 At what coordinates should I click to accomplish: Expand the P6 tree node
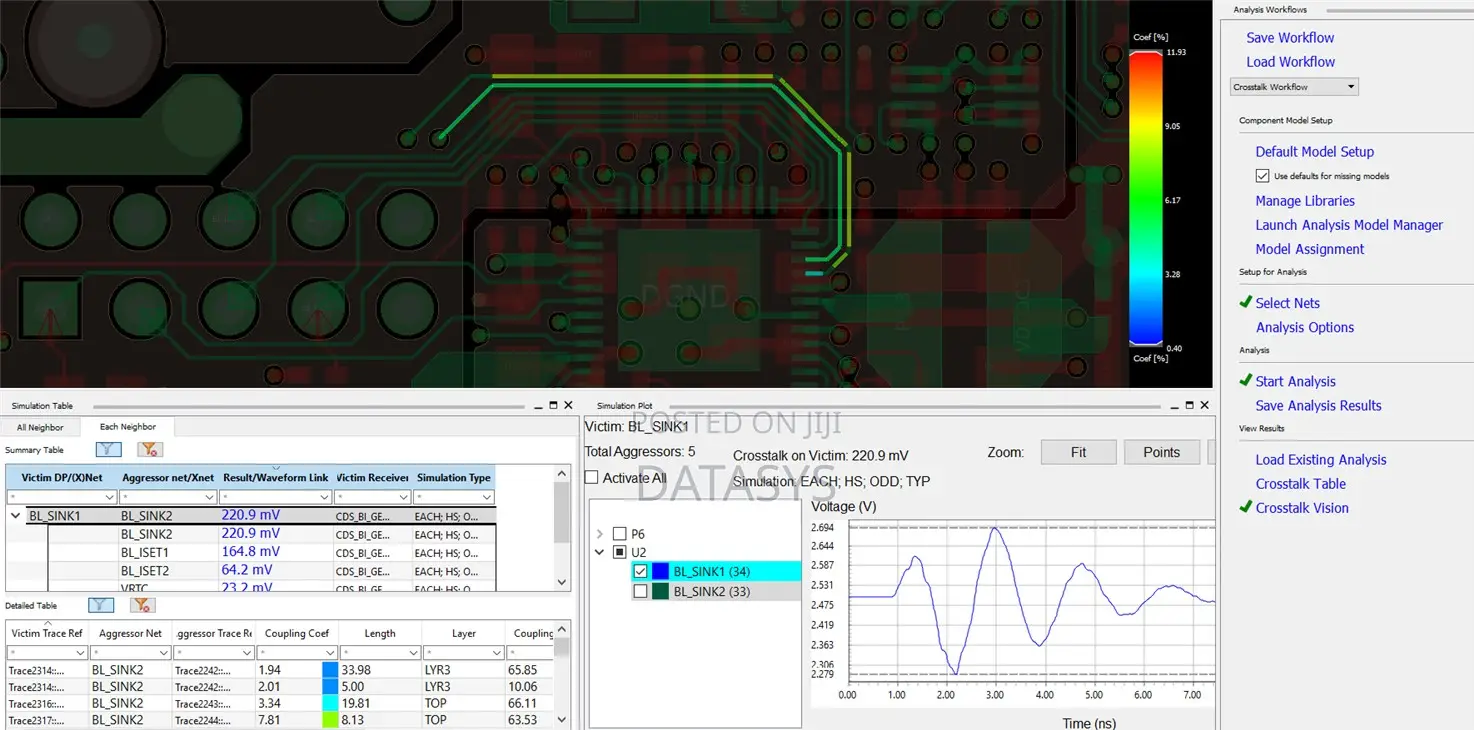(x=600, y=534)
